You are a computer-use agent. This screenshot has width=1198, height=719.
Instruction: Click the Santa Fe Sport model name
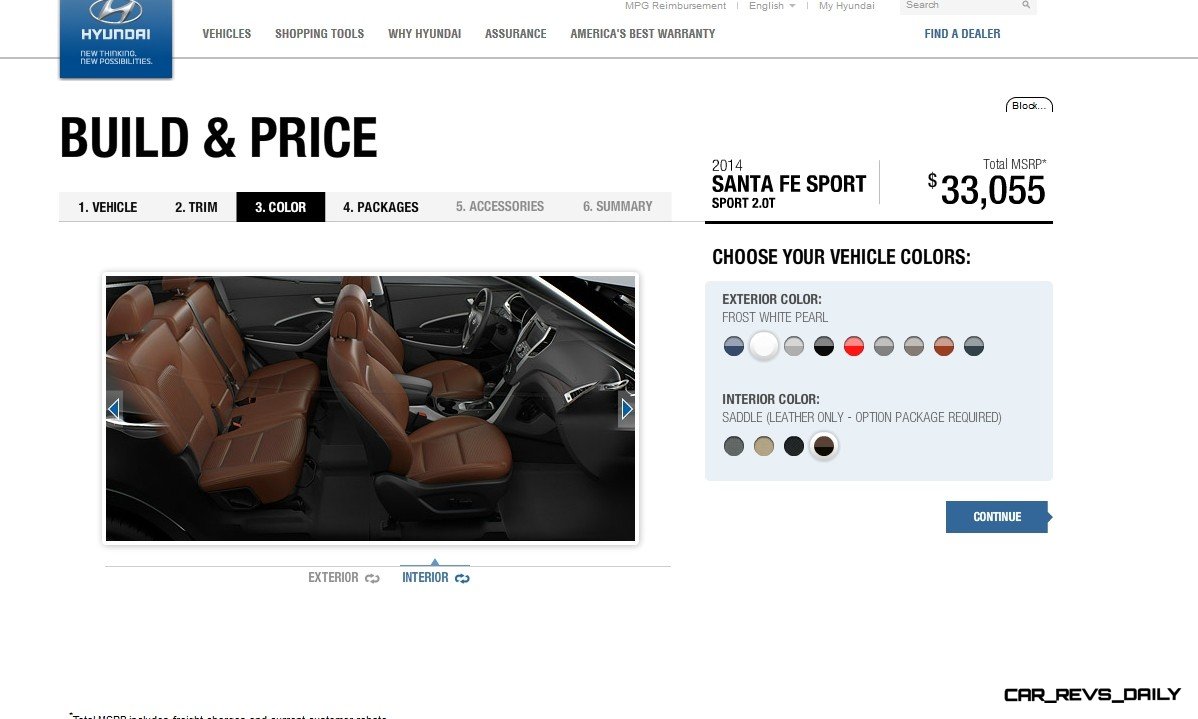[788, 184]
